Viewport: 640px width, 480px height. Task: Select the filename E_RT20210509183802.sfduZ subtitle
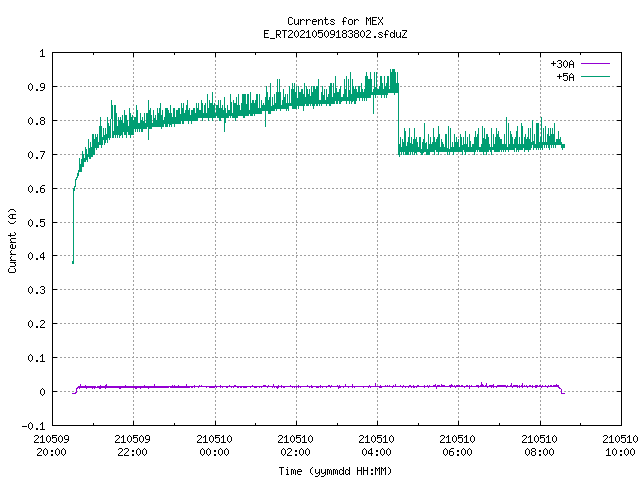point(335,34)
